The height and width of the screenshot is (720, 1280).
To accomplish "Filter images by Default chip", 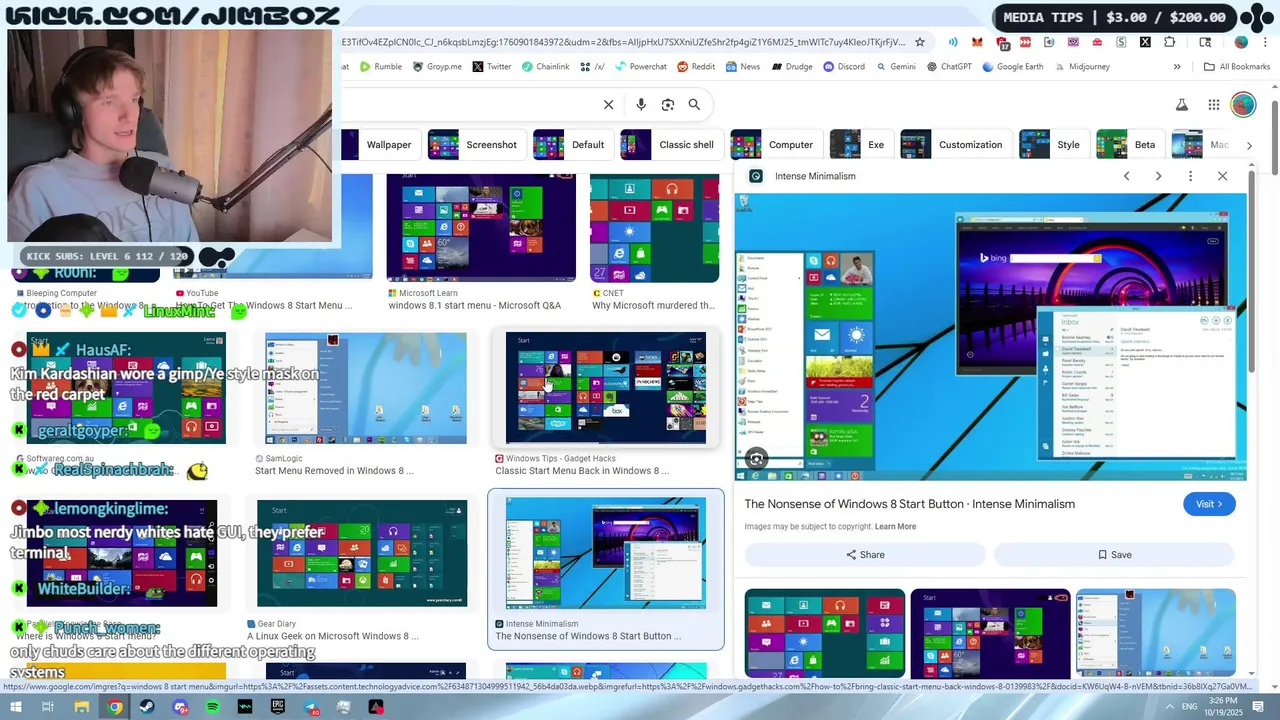I will (x=572, y=145).
